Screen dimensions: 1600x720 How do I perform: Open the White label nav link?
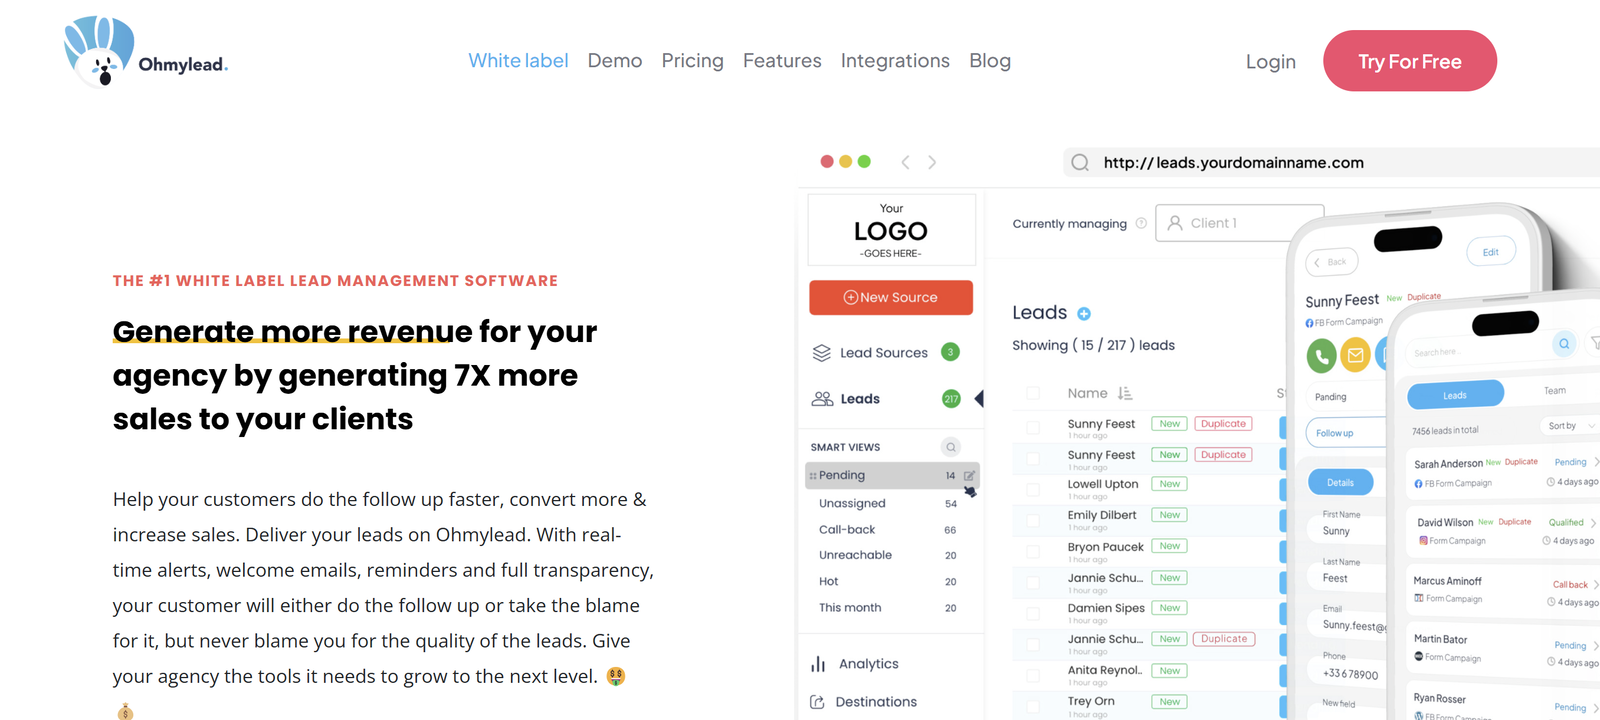(x=518, y=61)
